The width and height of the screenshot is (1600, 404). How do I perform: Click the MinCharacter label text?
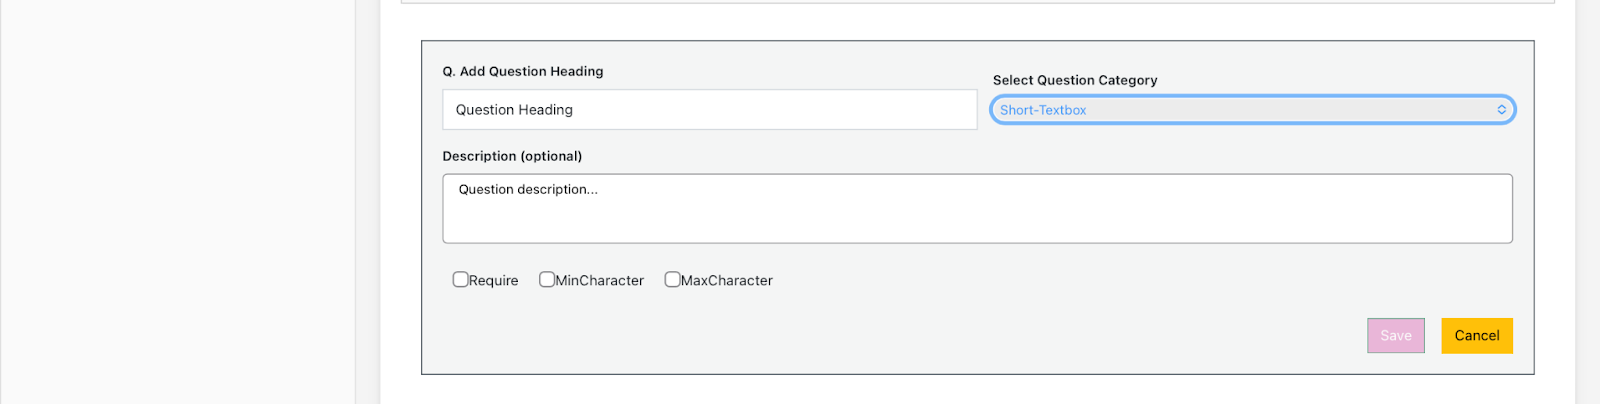pos(600,281)
